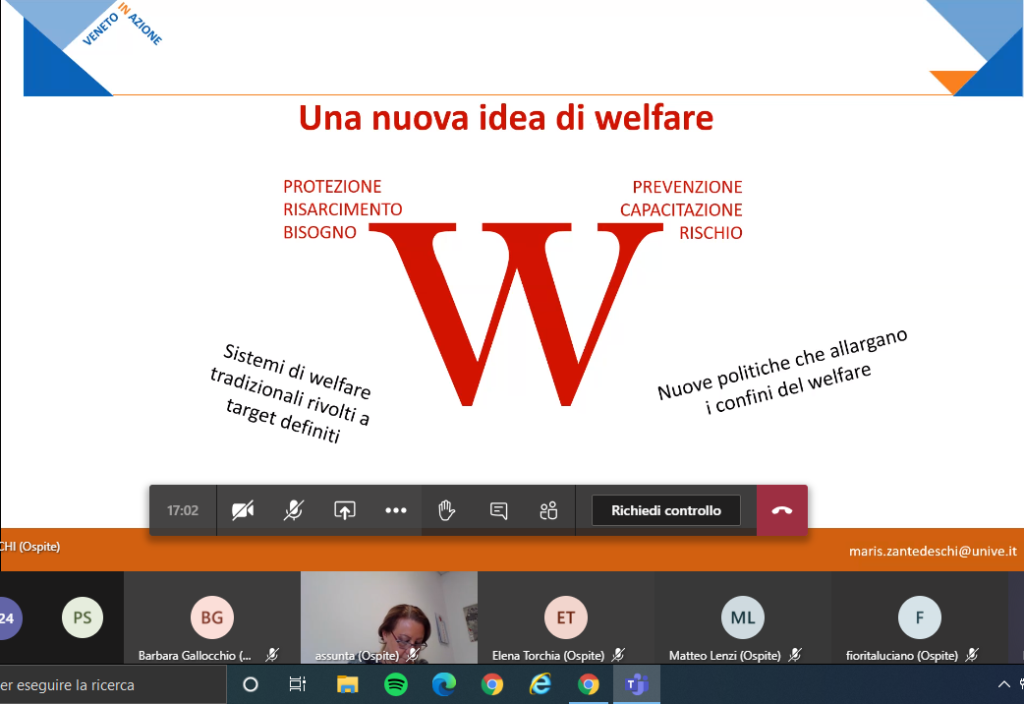Open the share screen tray
The height and width of the screenshot is (704, 1024).
[x=345, y=510]
